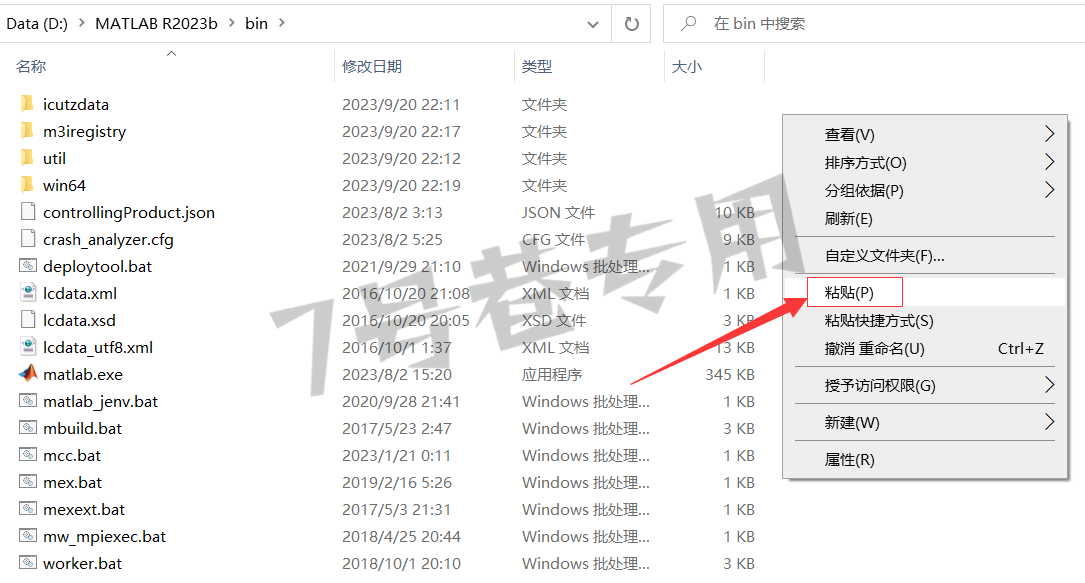
Task: Click the date 2018/10/1 20:10
Action: 401,563
